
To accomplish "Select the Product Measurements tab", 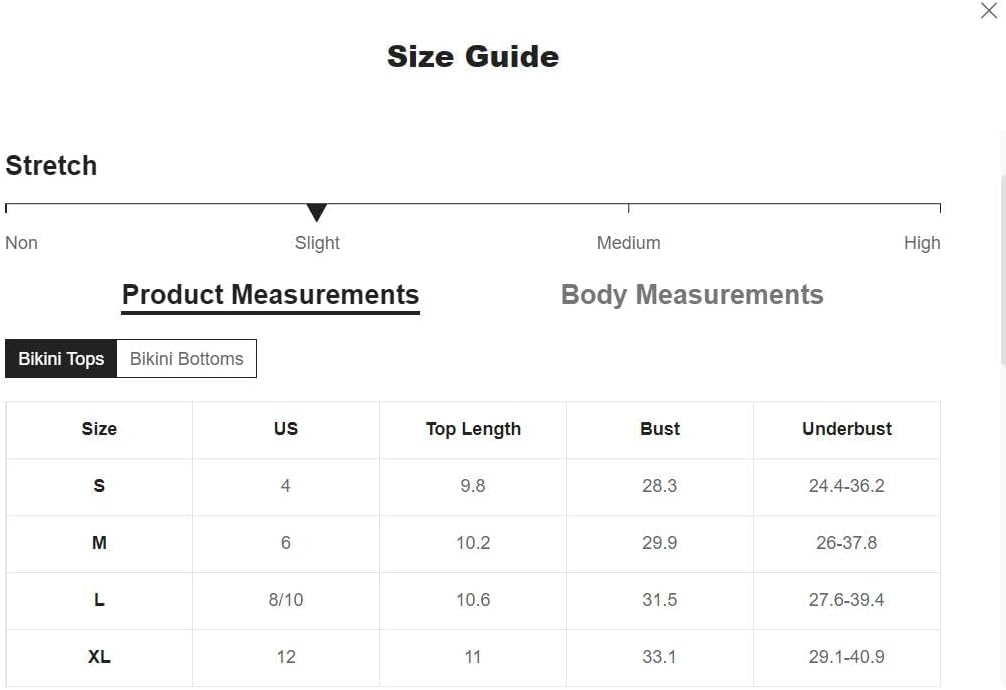I will point(270,295).
